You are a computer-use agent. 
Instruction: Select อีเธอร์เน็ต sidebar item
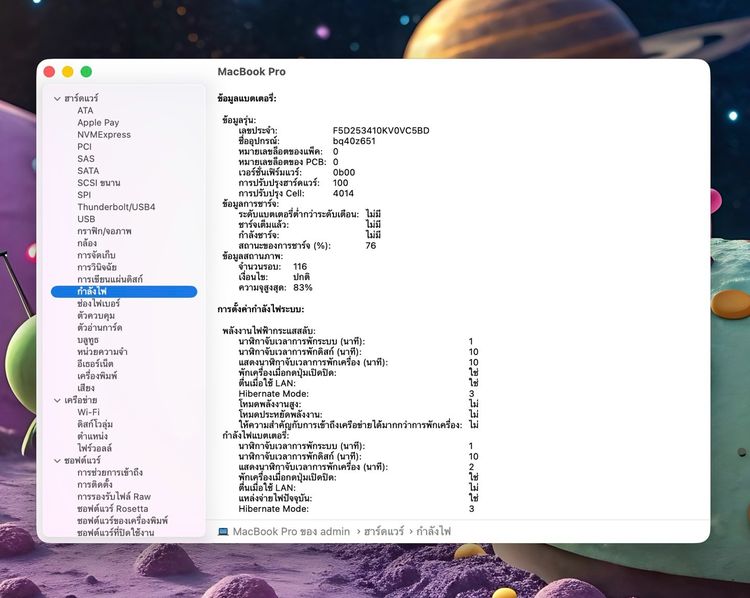tap(95, 364)
